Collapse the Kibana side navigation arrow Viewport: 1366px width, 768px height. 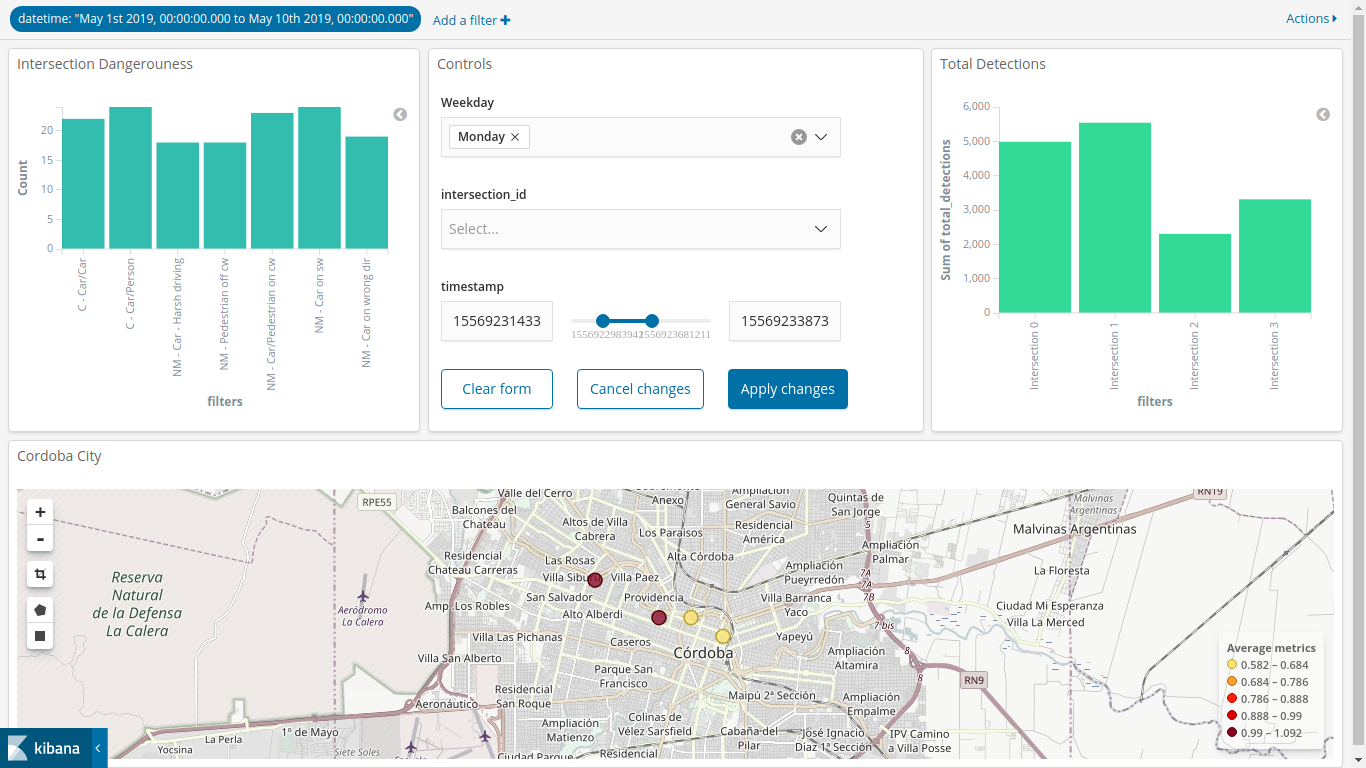(98, 748)
